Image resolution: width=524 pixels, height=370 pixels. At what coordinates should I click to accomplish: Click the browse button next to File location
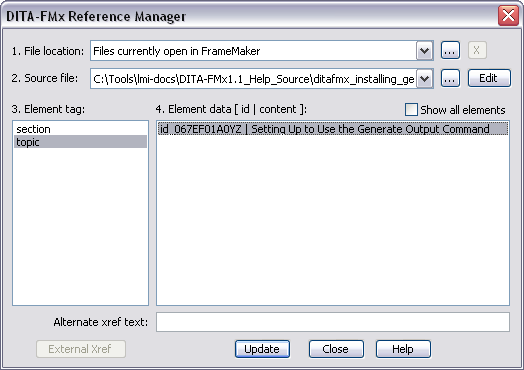(x=450, y=50)
